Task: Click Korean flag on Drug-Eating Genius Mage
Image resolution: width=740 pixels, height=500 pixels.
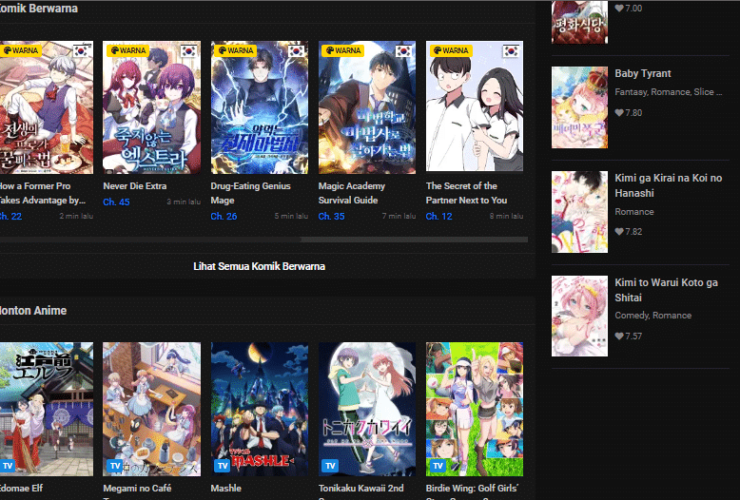Action: click(296, 51)
